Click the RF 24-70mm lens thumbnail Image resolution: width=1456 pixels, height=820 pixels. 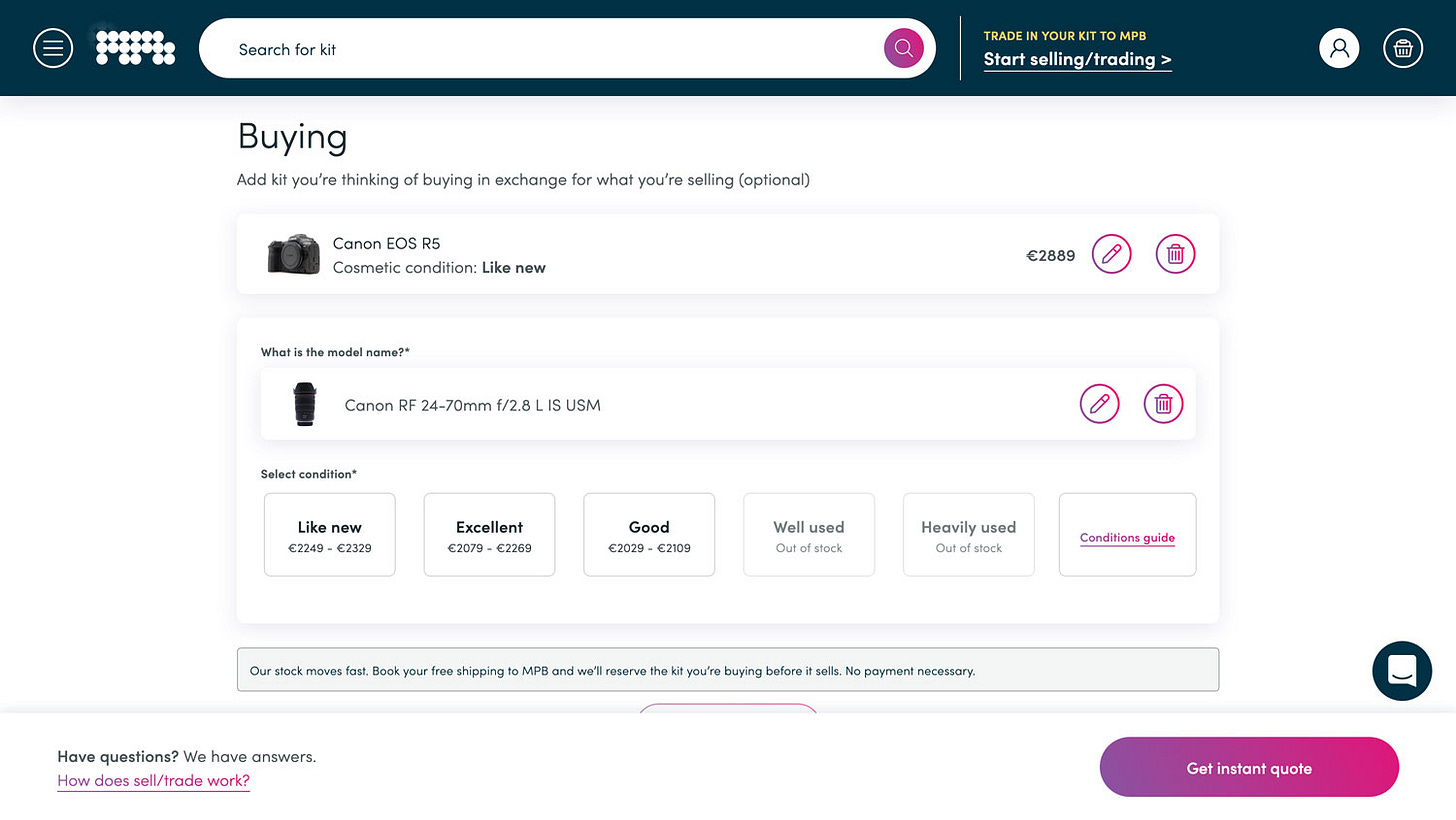coord(304,404)
